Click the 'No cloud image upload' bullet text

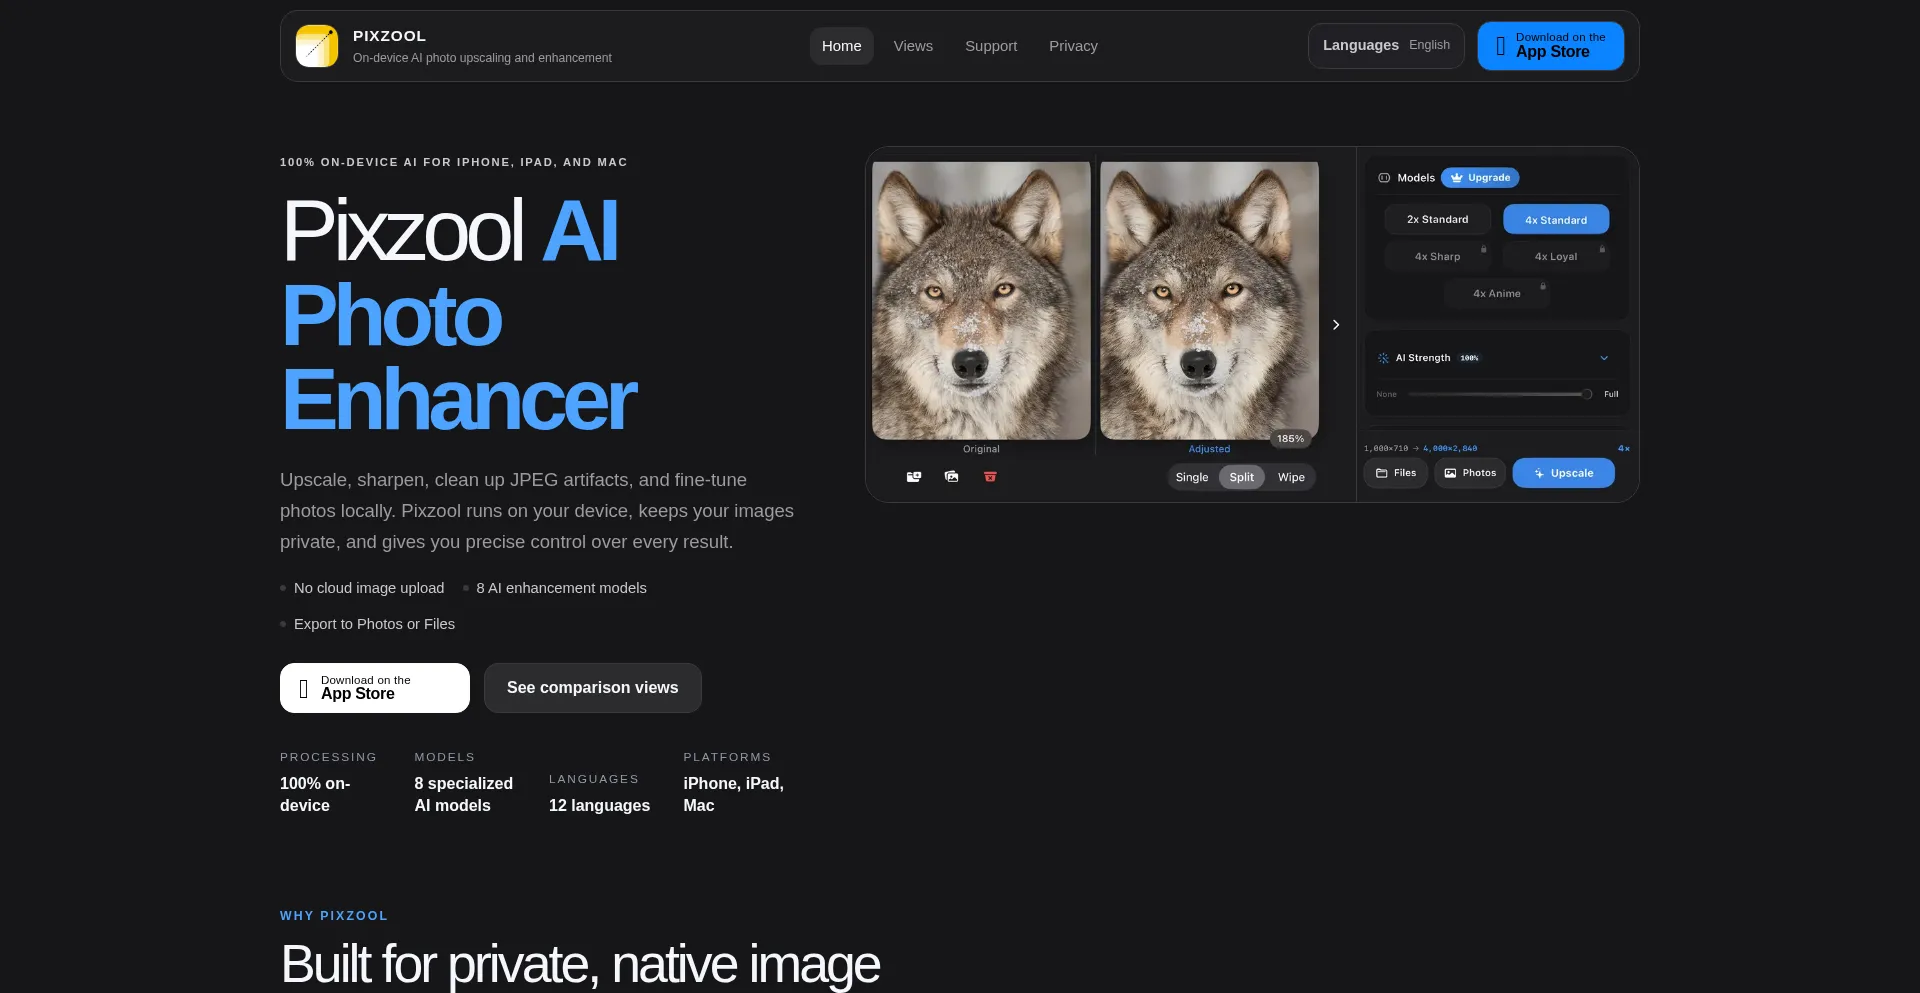click(369, 588)
